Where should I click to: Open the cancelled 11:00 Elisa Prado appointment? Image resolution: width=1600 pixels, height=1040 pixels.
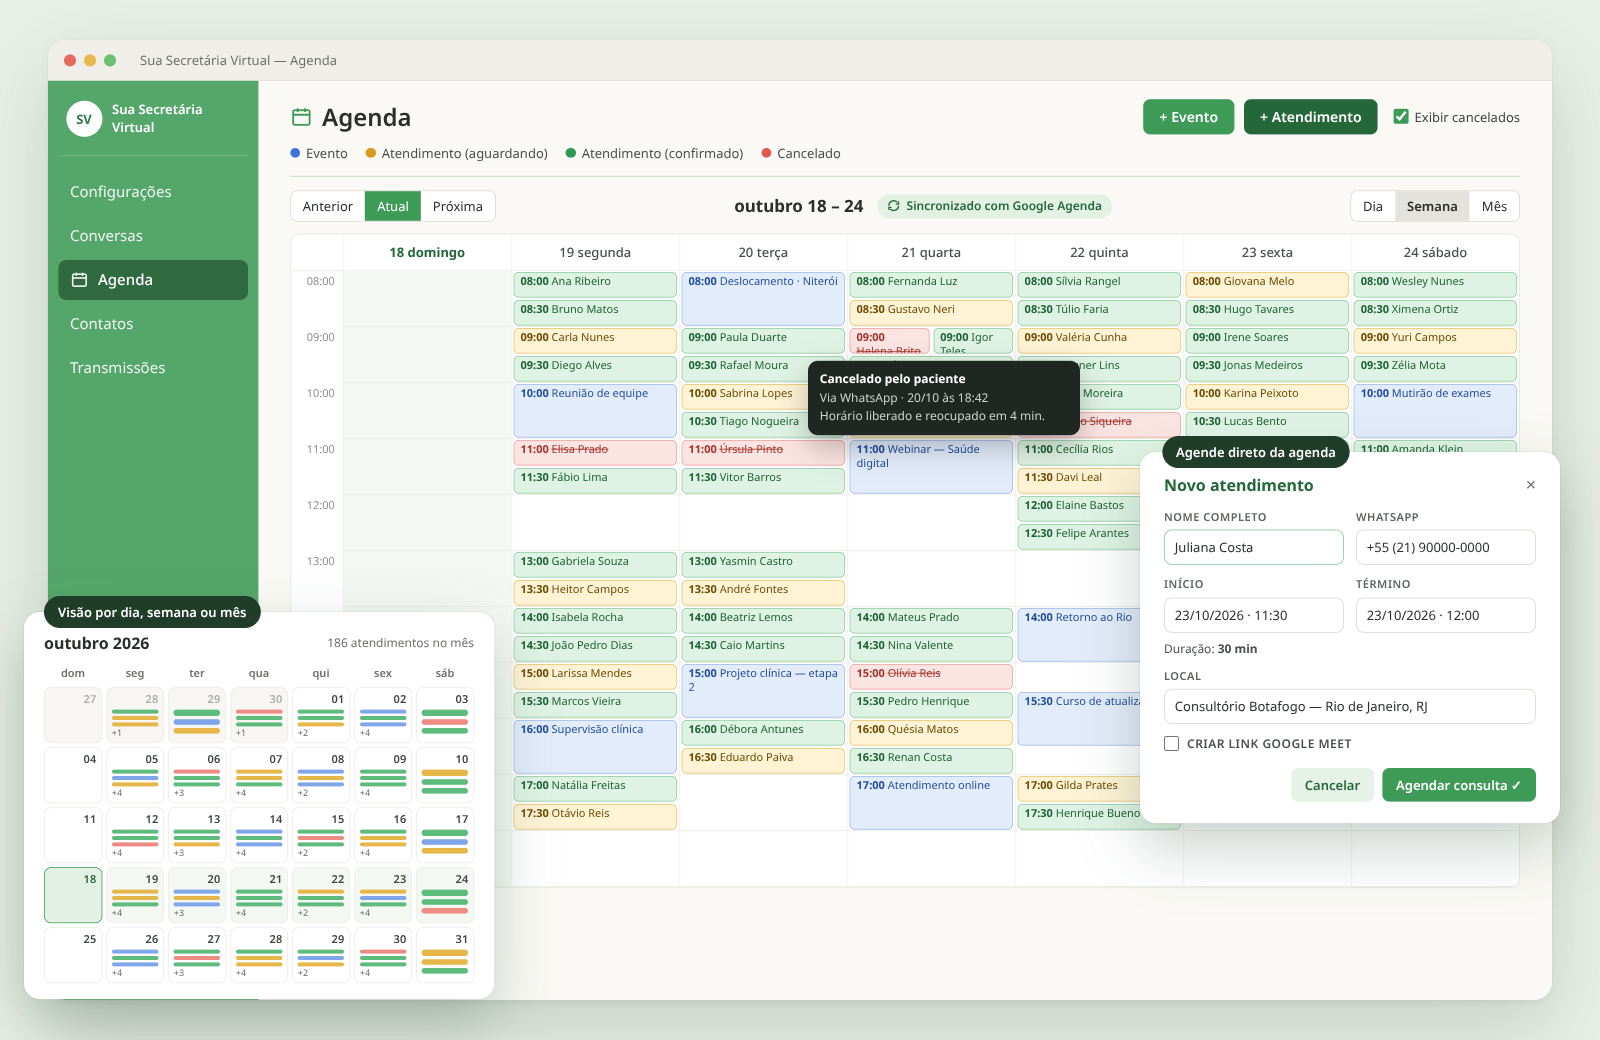[x=595, y=452]
